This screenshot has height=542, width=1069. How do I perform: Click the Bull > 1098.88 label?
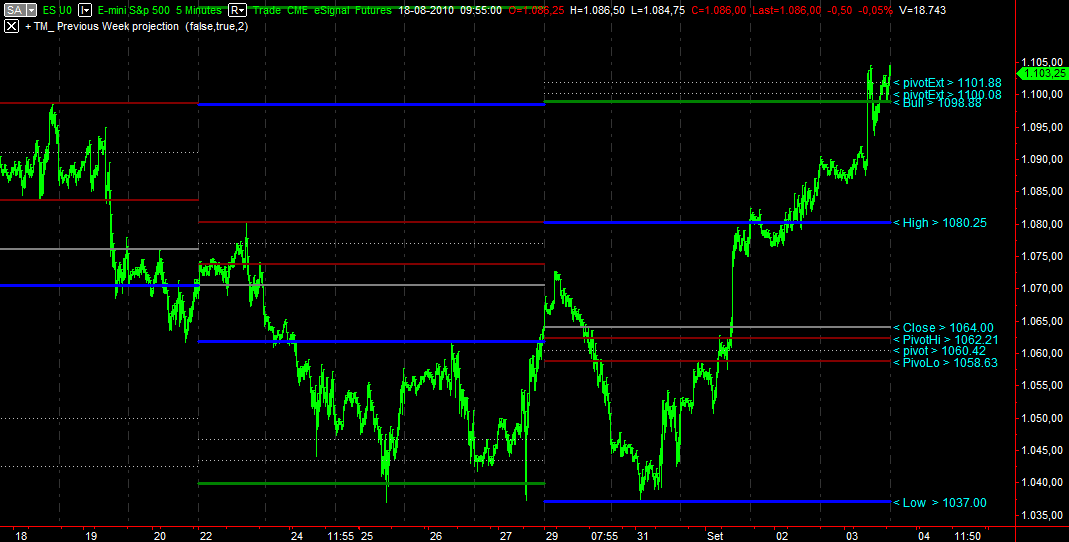pyautogui.click(x=937, y=103)
